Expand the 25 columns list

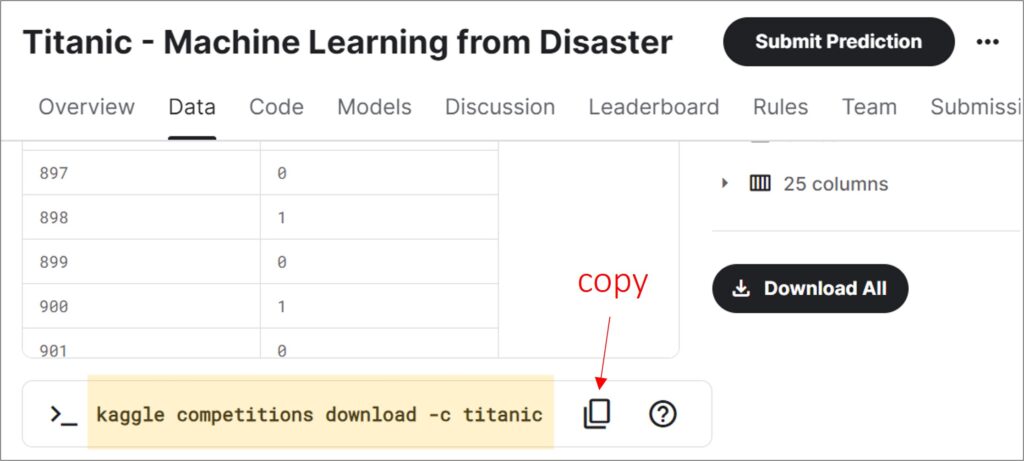[725, 184]
